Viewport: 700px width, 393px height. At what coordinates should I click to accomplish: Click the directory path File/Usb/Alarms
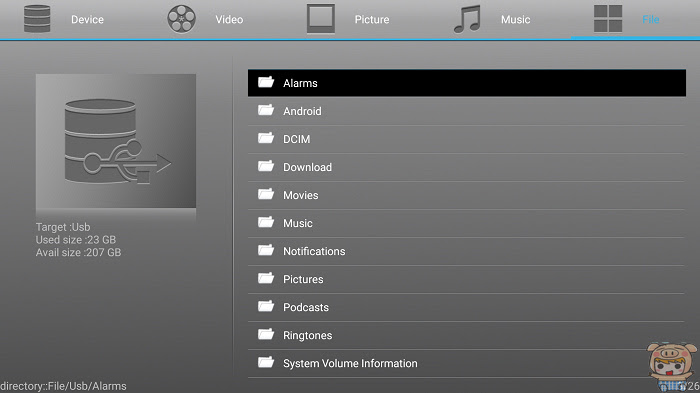point(63,386)
